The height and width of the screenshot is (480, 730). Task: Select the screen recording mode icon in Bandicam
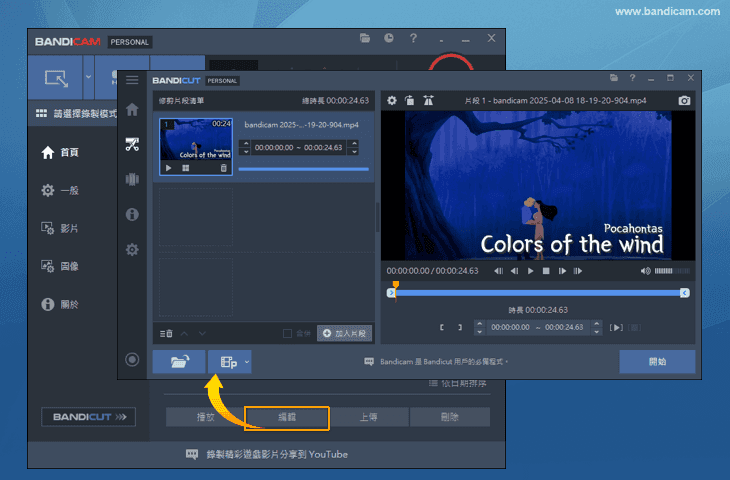pyautogui.click(x=56, y=78)
